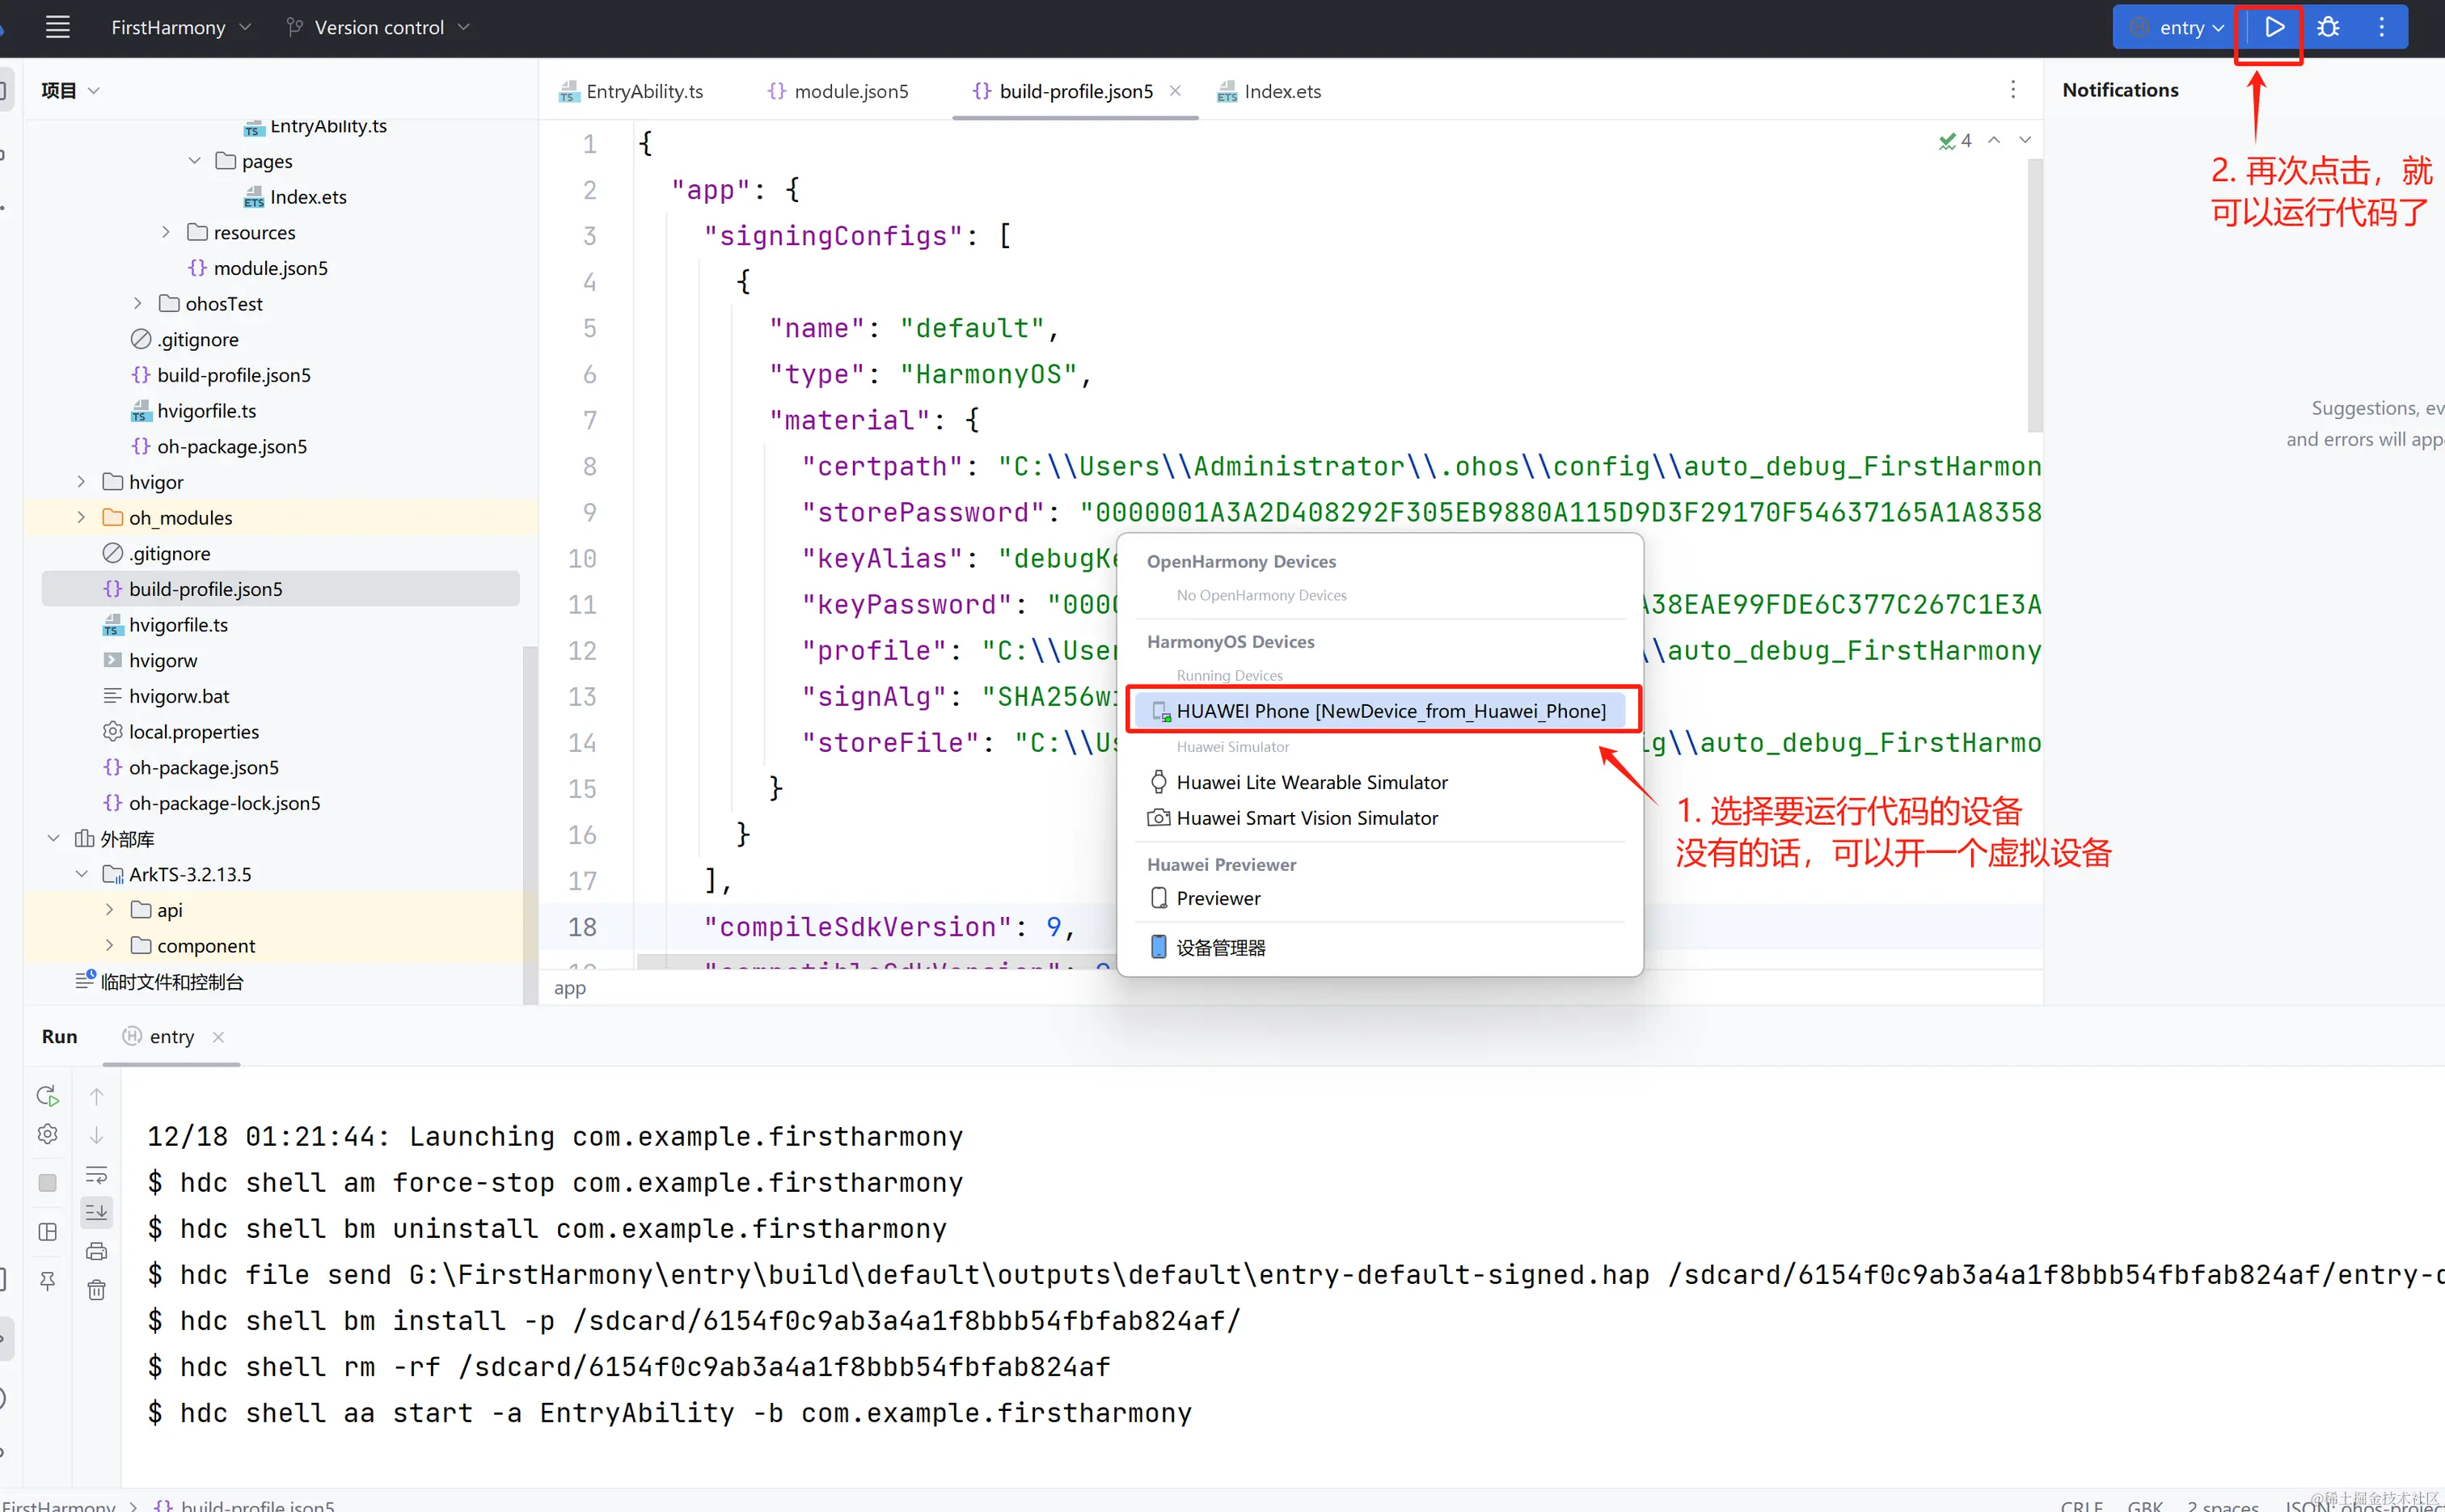Toggle soft-wrap in Run console

click(96, 1174)
